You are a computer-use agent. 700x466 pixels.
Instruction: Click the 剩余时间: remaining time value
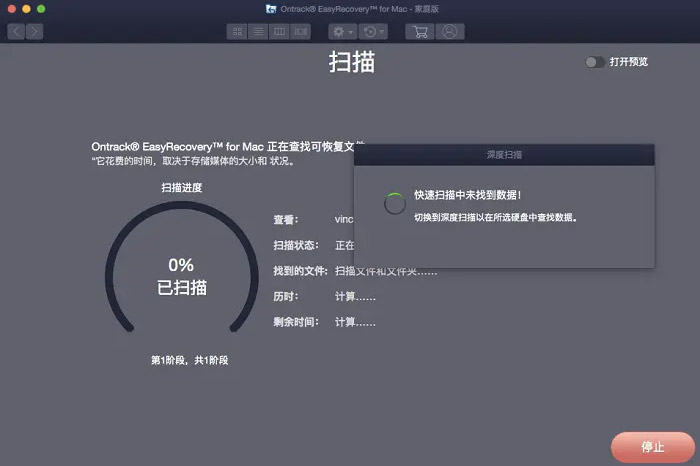(355, 322)
